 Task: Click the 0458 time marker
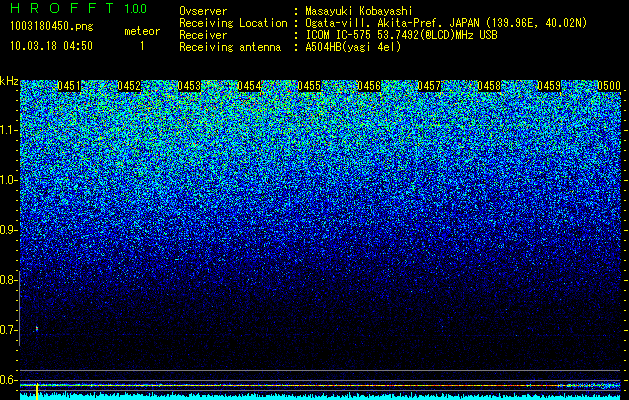489,86
